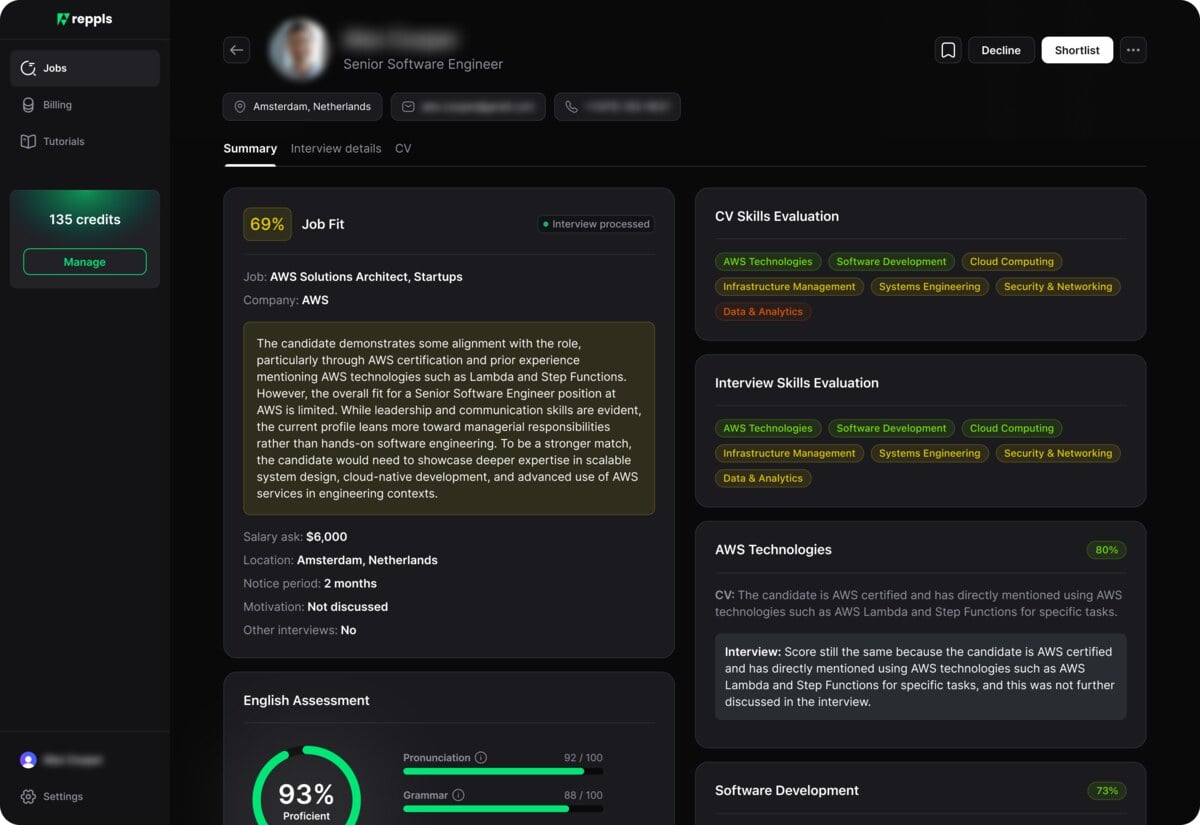Open Settings from the sidebar gear
1200x825 pixels.
point(28,797)
